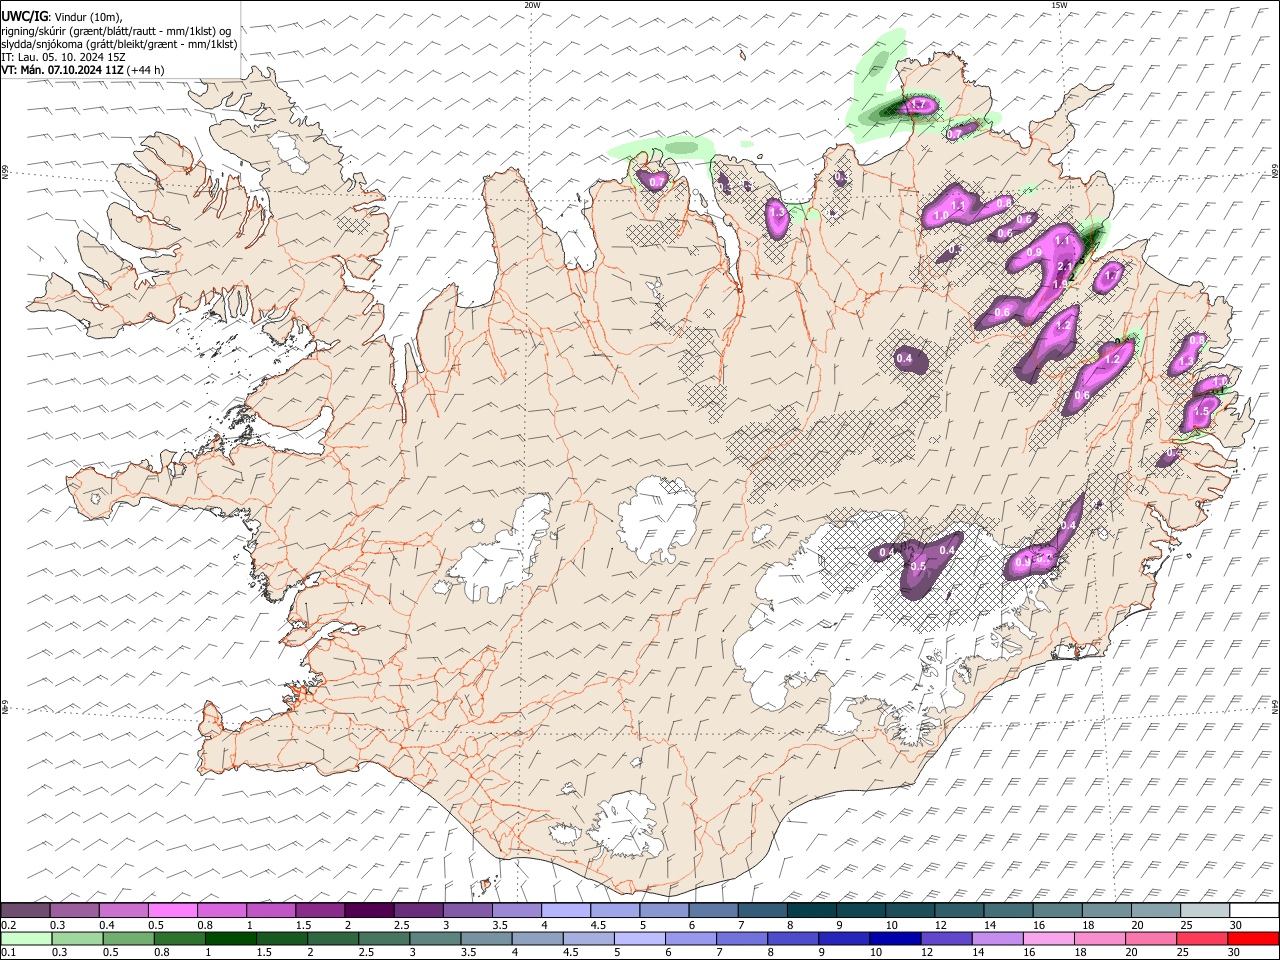Image resolution: width=1280 pixels, height=960 pixels.
Task: Pick the rain-scale swatch starting at 25
Action: point(1203,938)
